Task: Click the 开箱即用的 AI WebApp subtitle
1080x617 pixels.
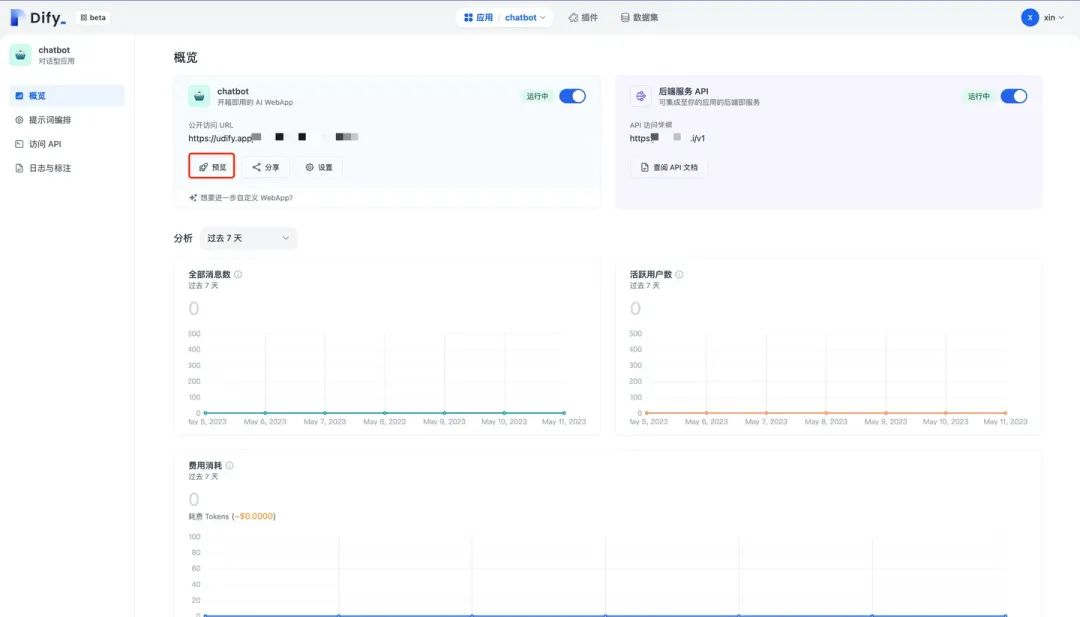Action: coord(255,102)
